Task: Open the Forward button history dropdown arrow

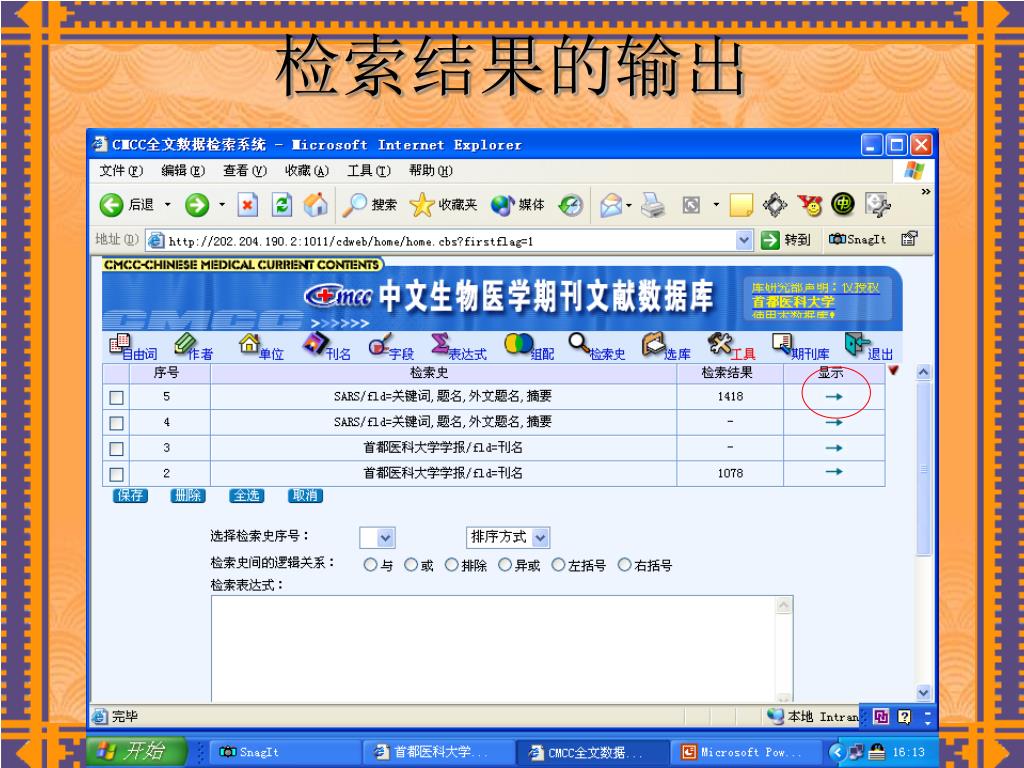Action: click(x=222, y=205)
